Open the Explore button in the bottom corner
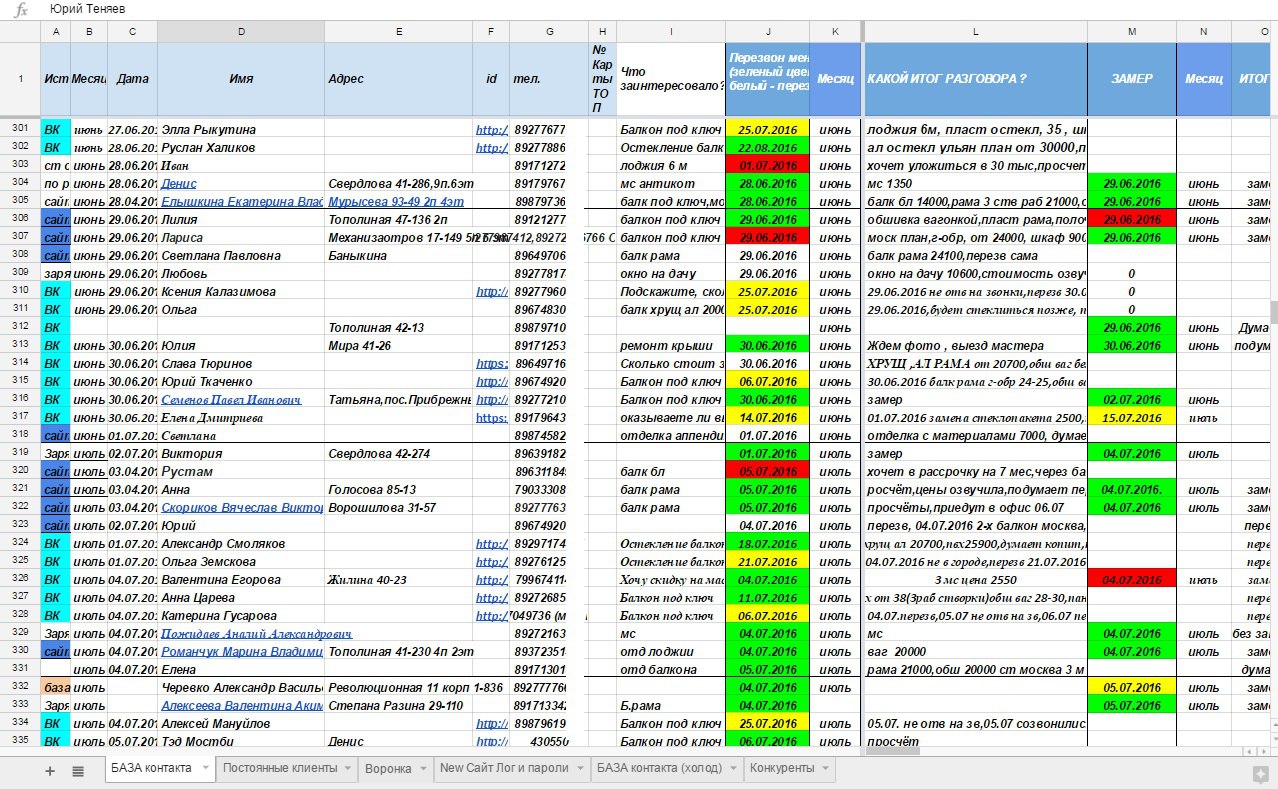Screen dimensions: 1278x789 (x=1261, y=773)
